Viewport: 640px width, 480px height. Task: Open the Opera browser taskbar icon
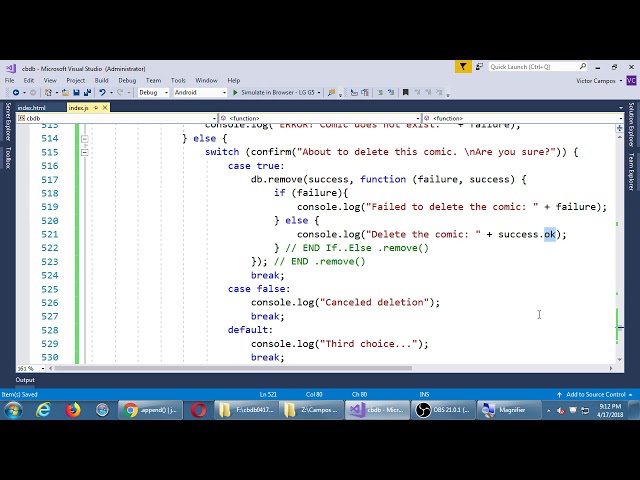tap(198, 410)
